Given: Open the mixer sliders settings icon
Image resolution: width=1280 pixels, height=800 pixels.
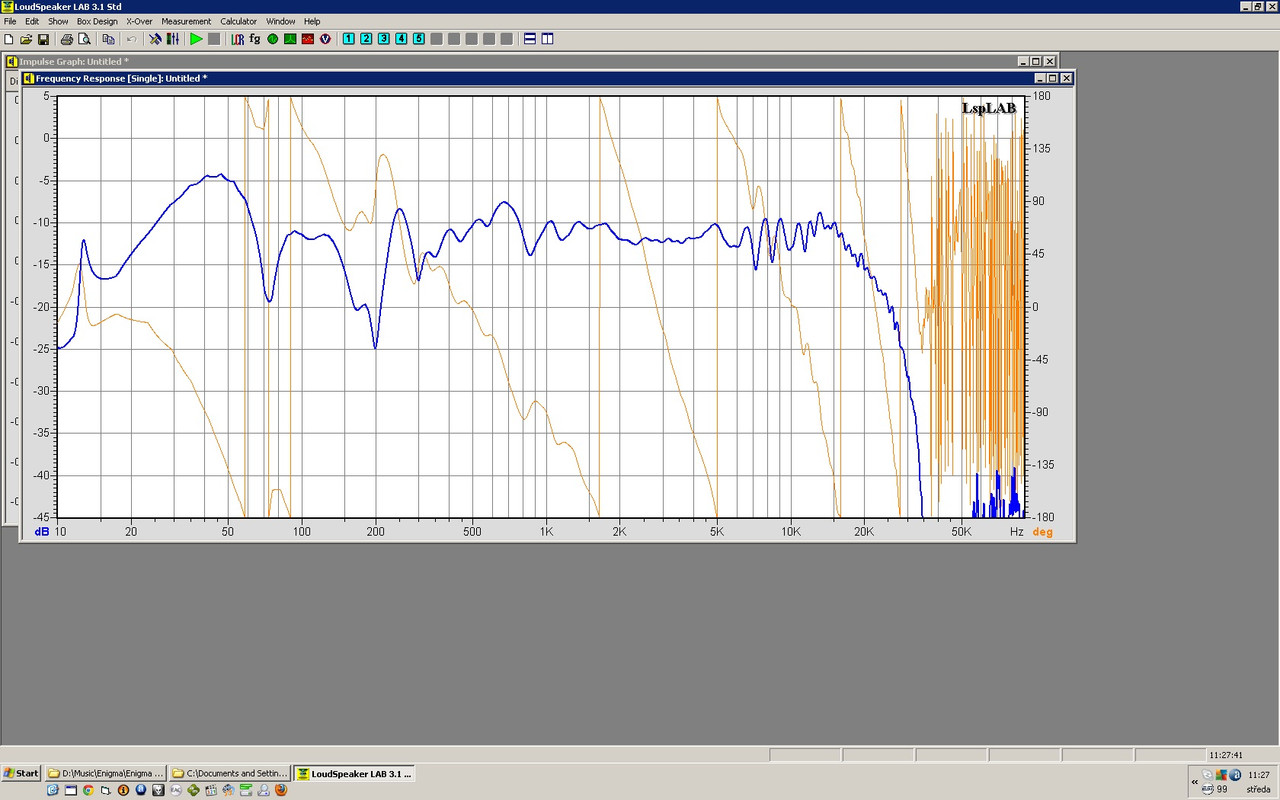Looking at the screenshot, I should pos(173,39).
